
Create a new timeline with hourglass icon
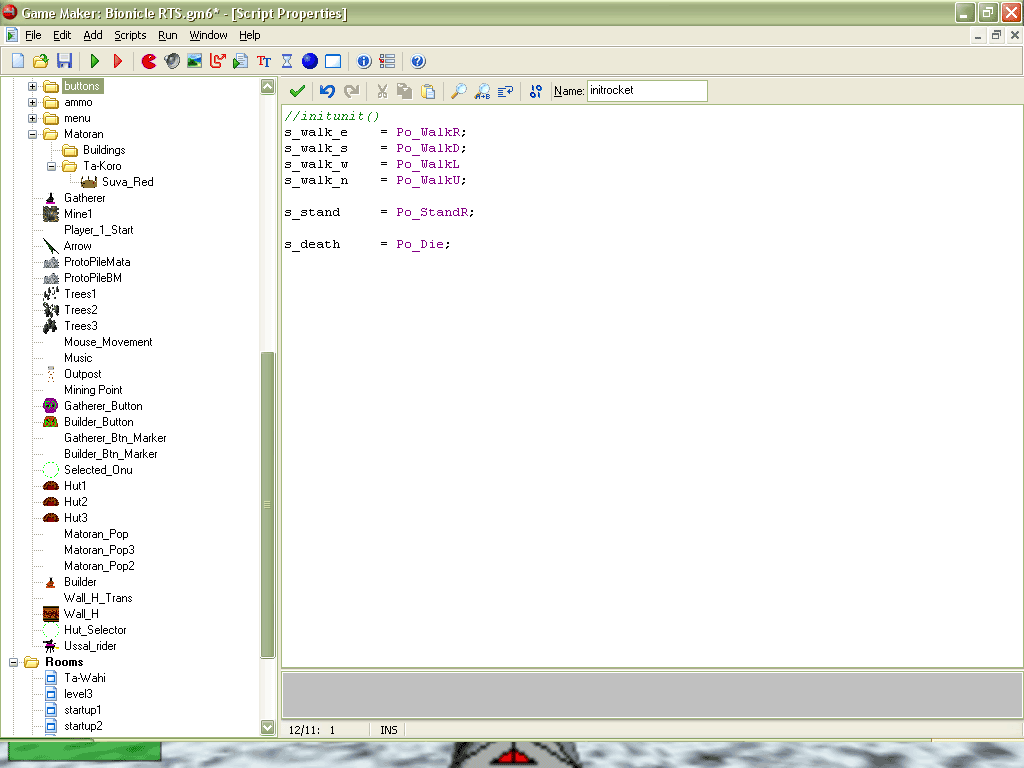coord(285,61)
